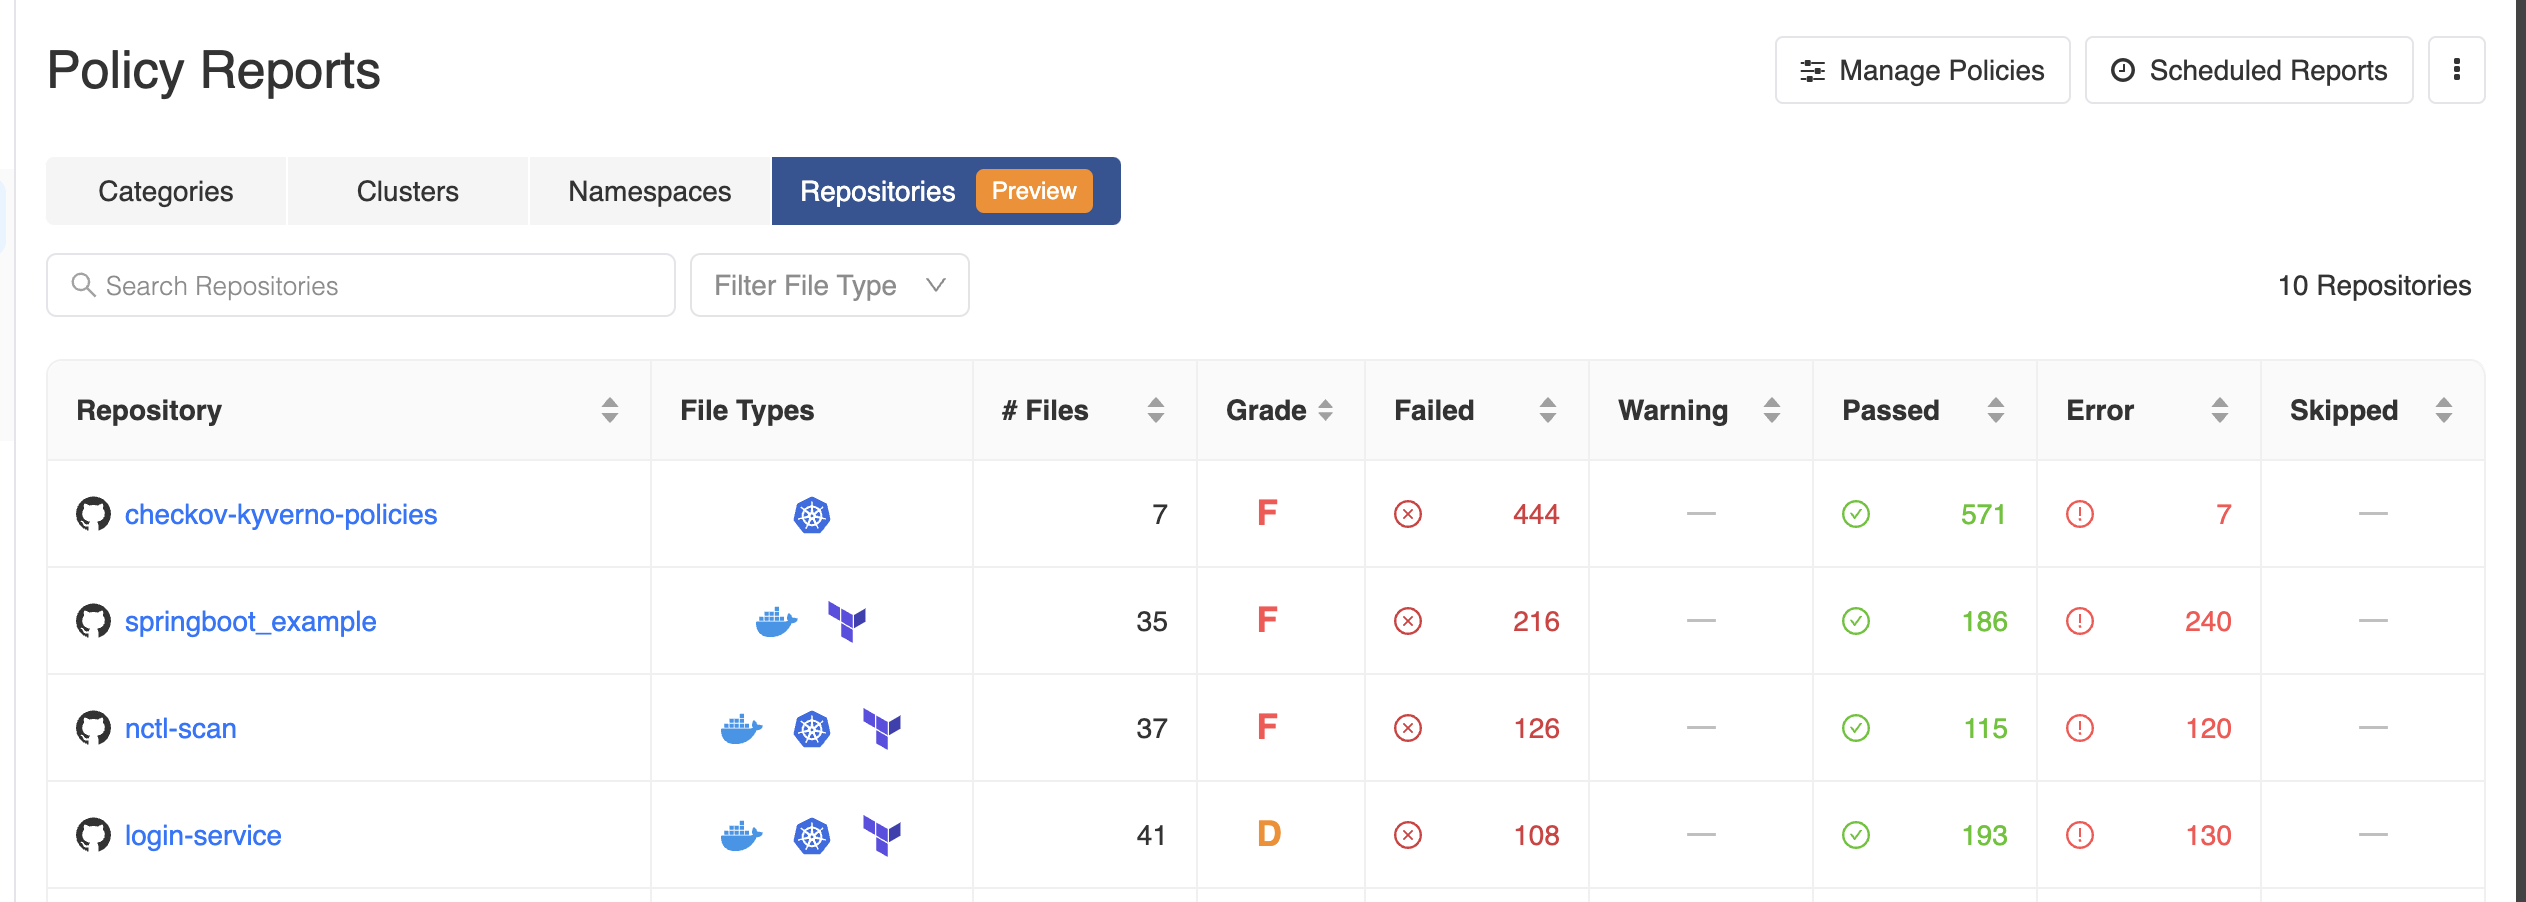
Task: Sort the table by Repository column
Action: point(610,410)
